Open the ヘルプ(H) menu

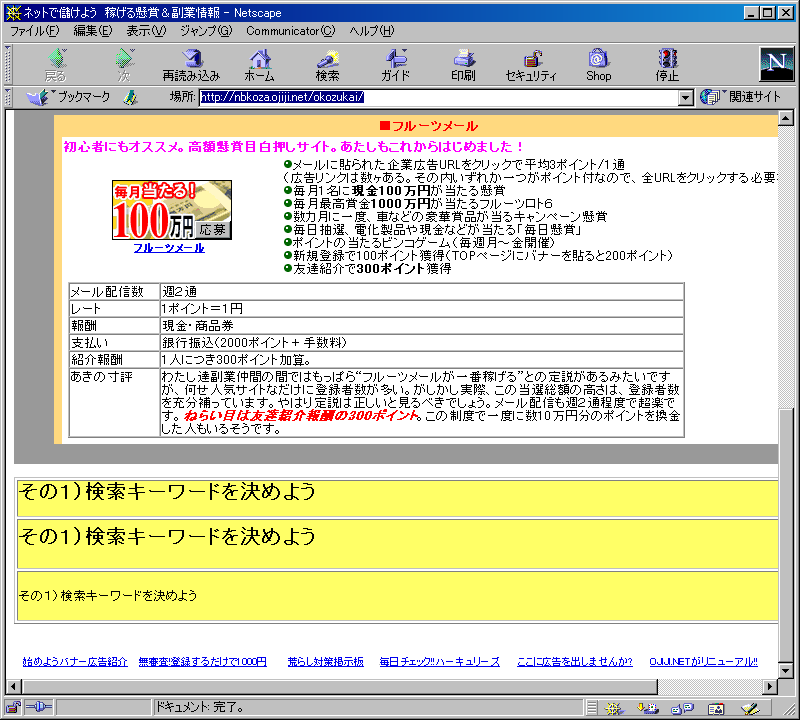pyautogui.click(x=372, y=31)
